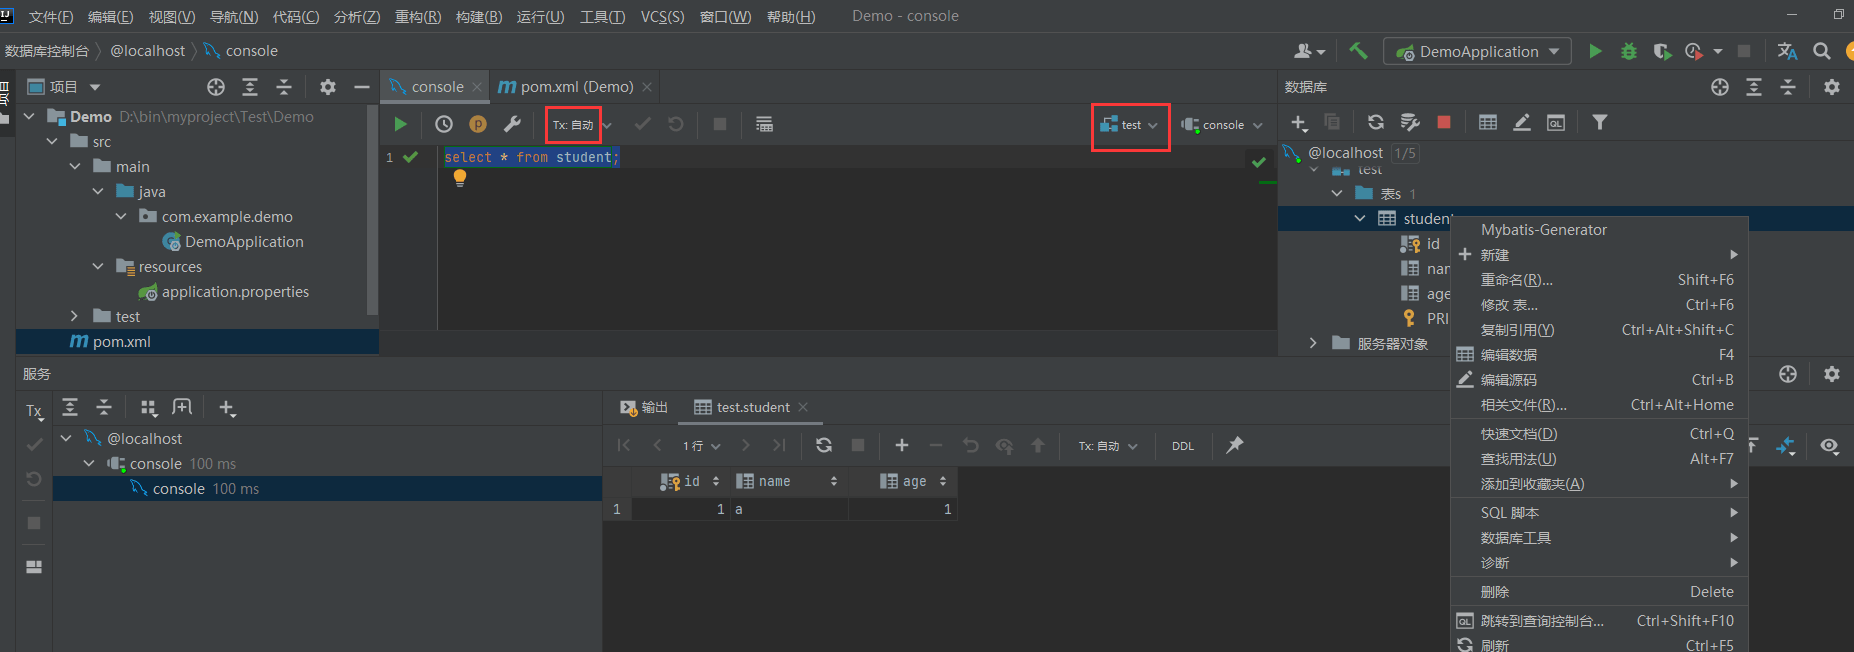Debug DemoApplication with bug icon
This screenshot has height=652, width=1854.
click(1629, 51)
